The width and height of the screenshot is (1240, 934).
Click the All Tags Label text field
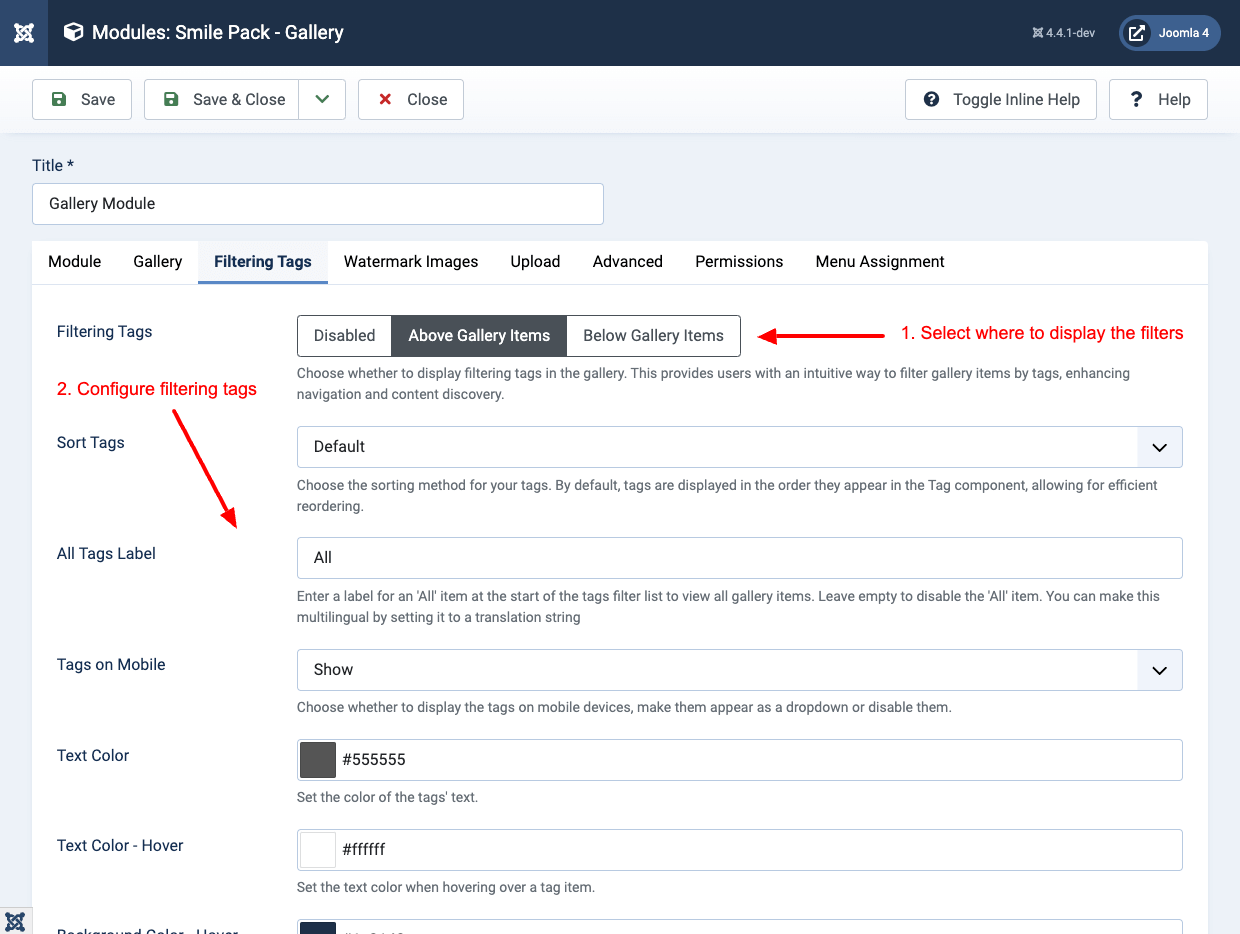tap(740, 558)
